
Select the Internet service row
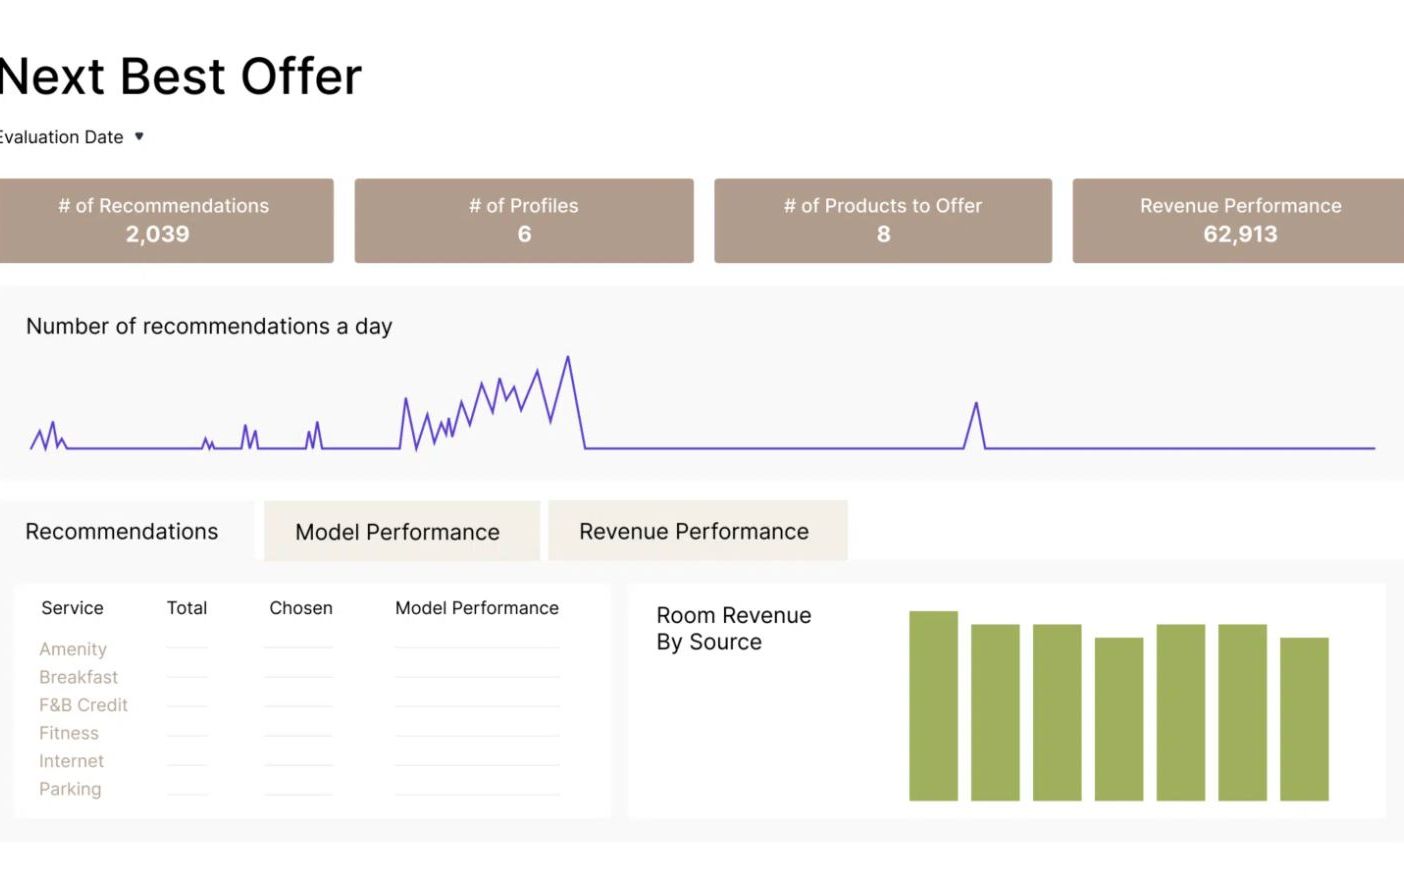point(71,761)
